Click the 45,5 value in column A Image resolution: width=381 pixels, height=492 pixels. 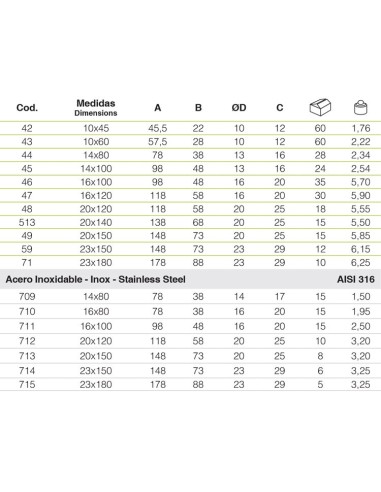pos(158,128)
